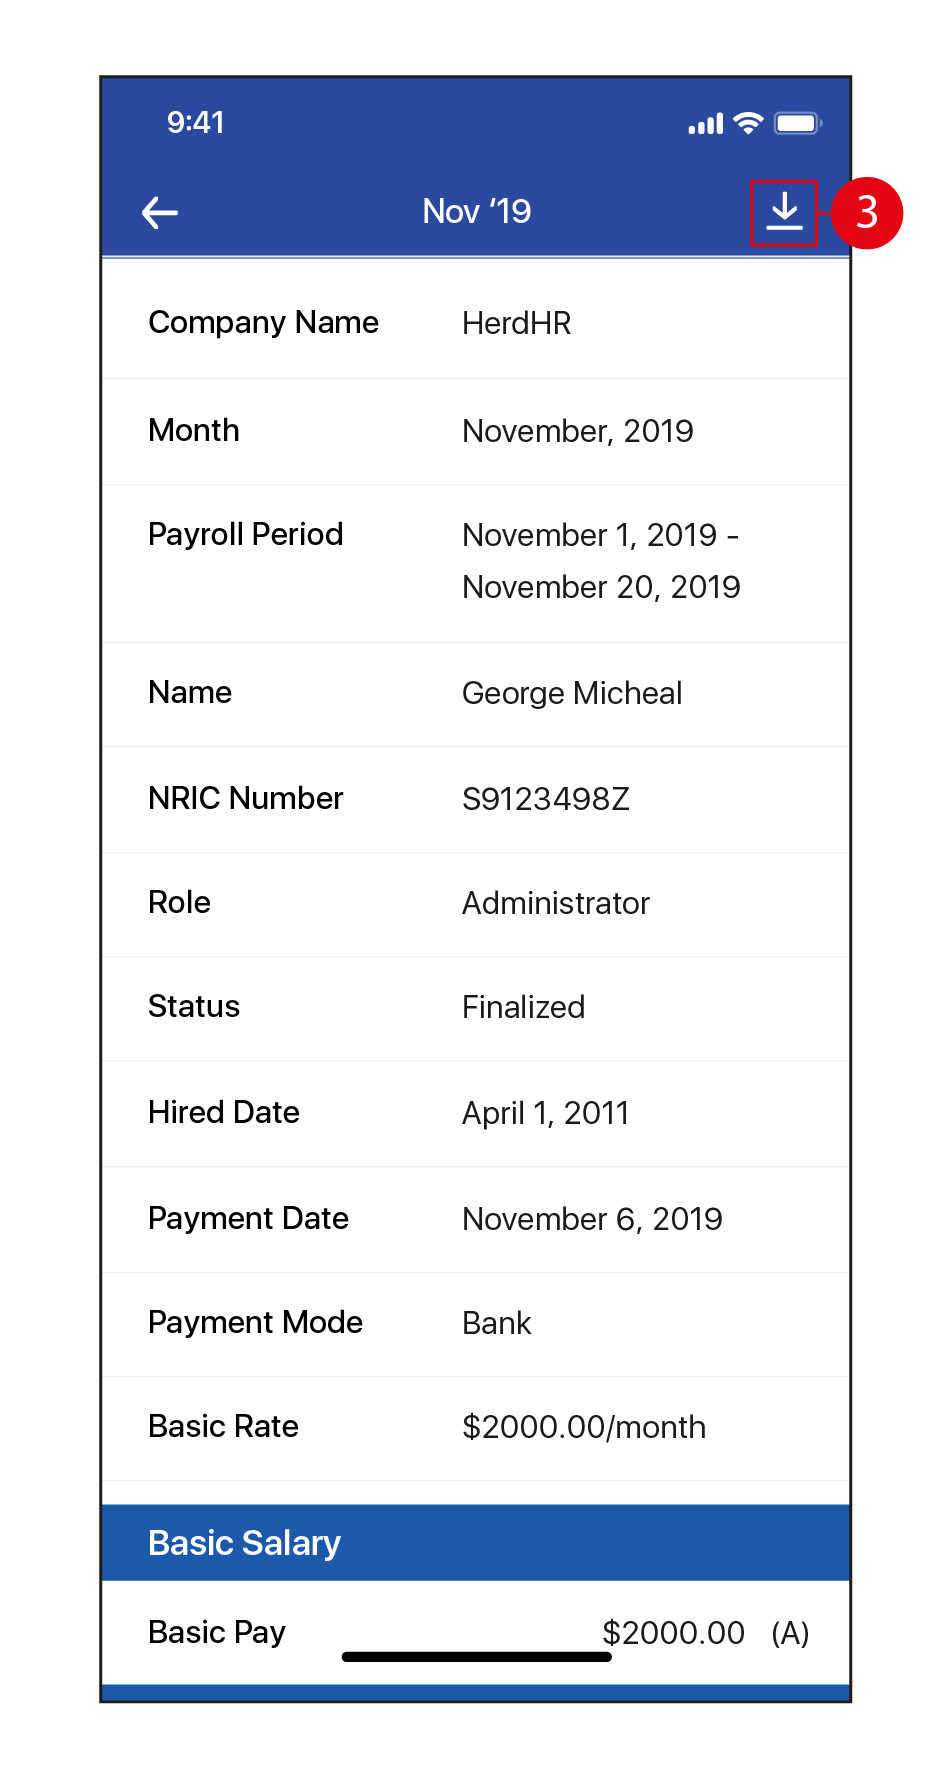Download the Nov '19 payslip

tap(784, 212)
